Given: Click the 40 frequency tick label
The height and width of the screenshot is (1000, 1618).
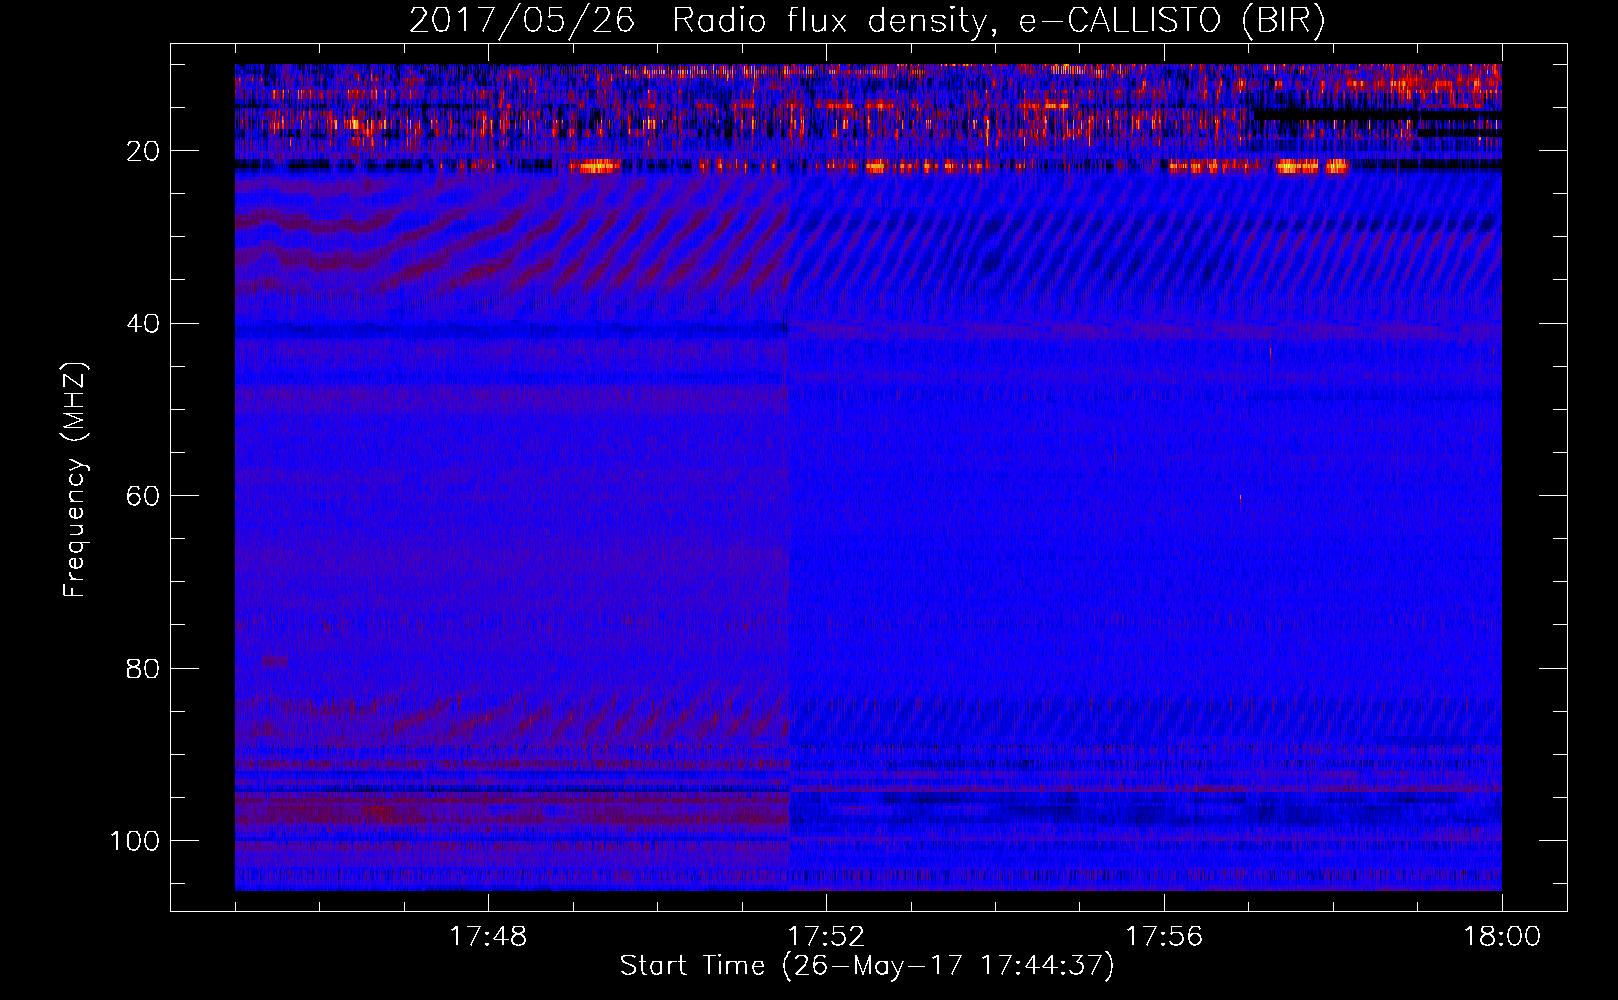Looking at the screenshot, I should point(143,324).
